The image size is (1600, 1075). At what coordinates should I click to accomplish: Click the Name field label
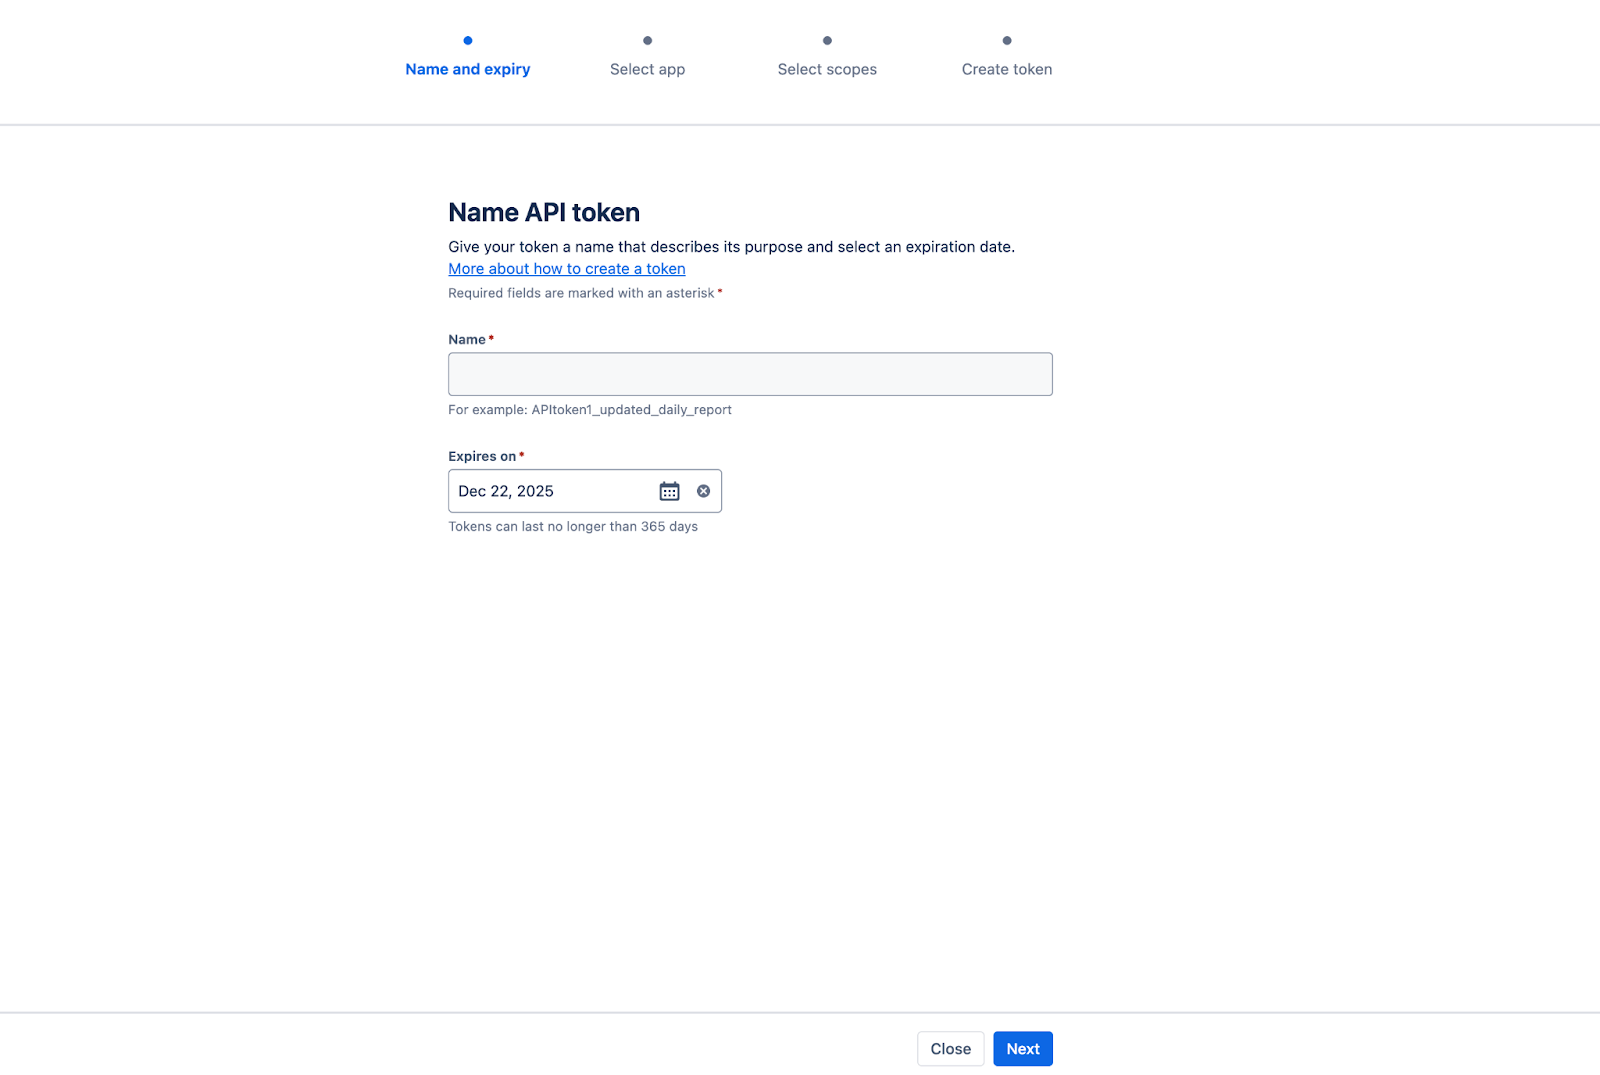click(467, 340)
